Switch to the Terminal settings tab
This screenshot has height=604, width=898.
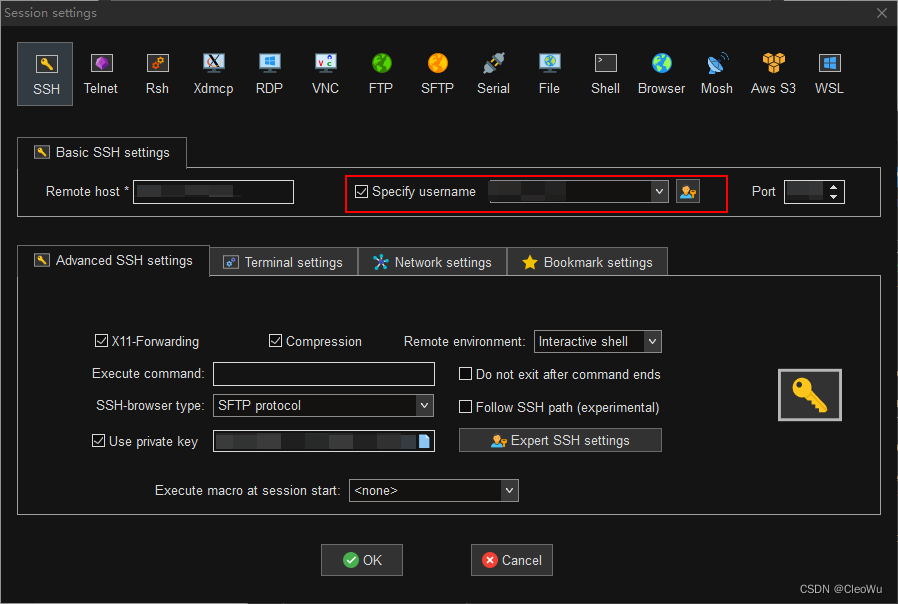283,262
